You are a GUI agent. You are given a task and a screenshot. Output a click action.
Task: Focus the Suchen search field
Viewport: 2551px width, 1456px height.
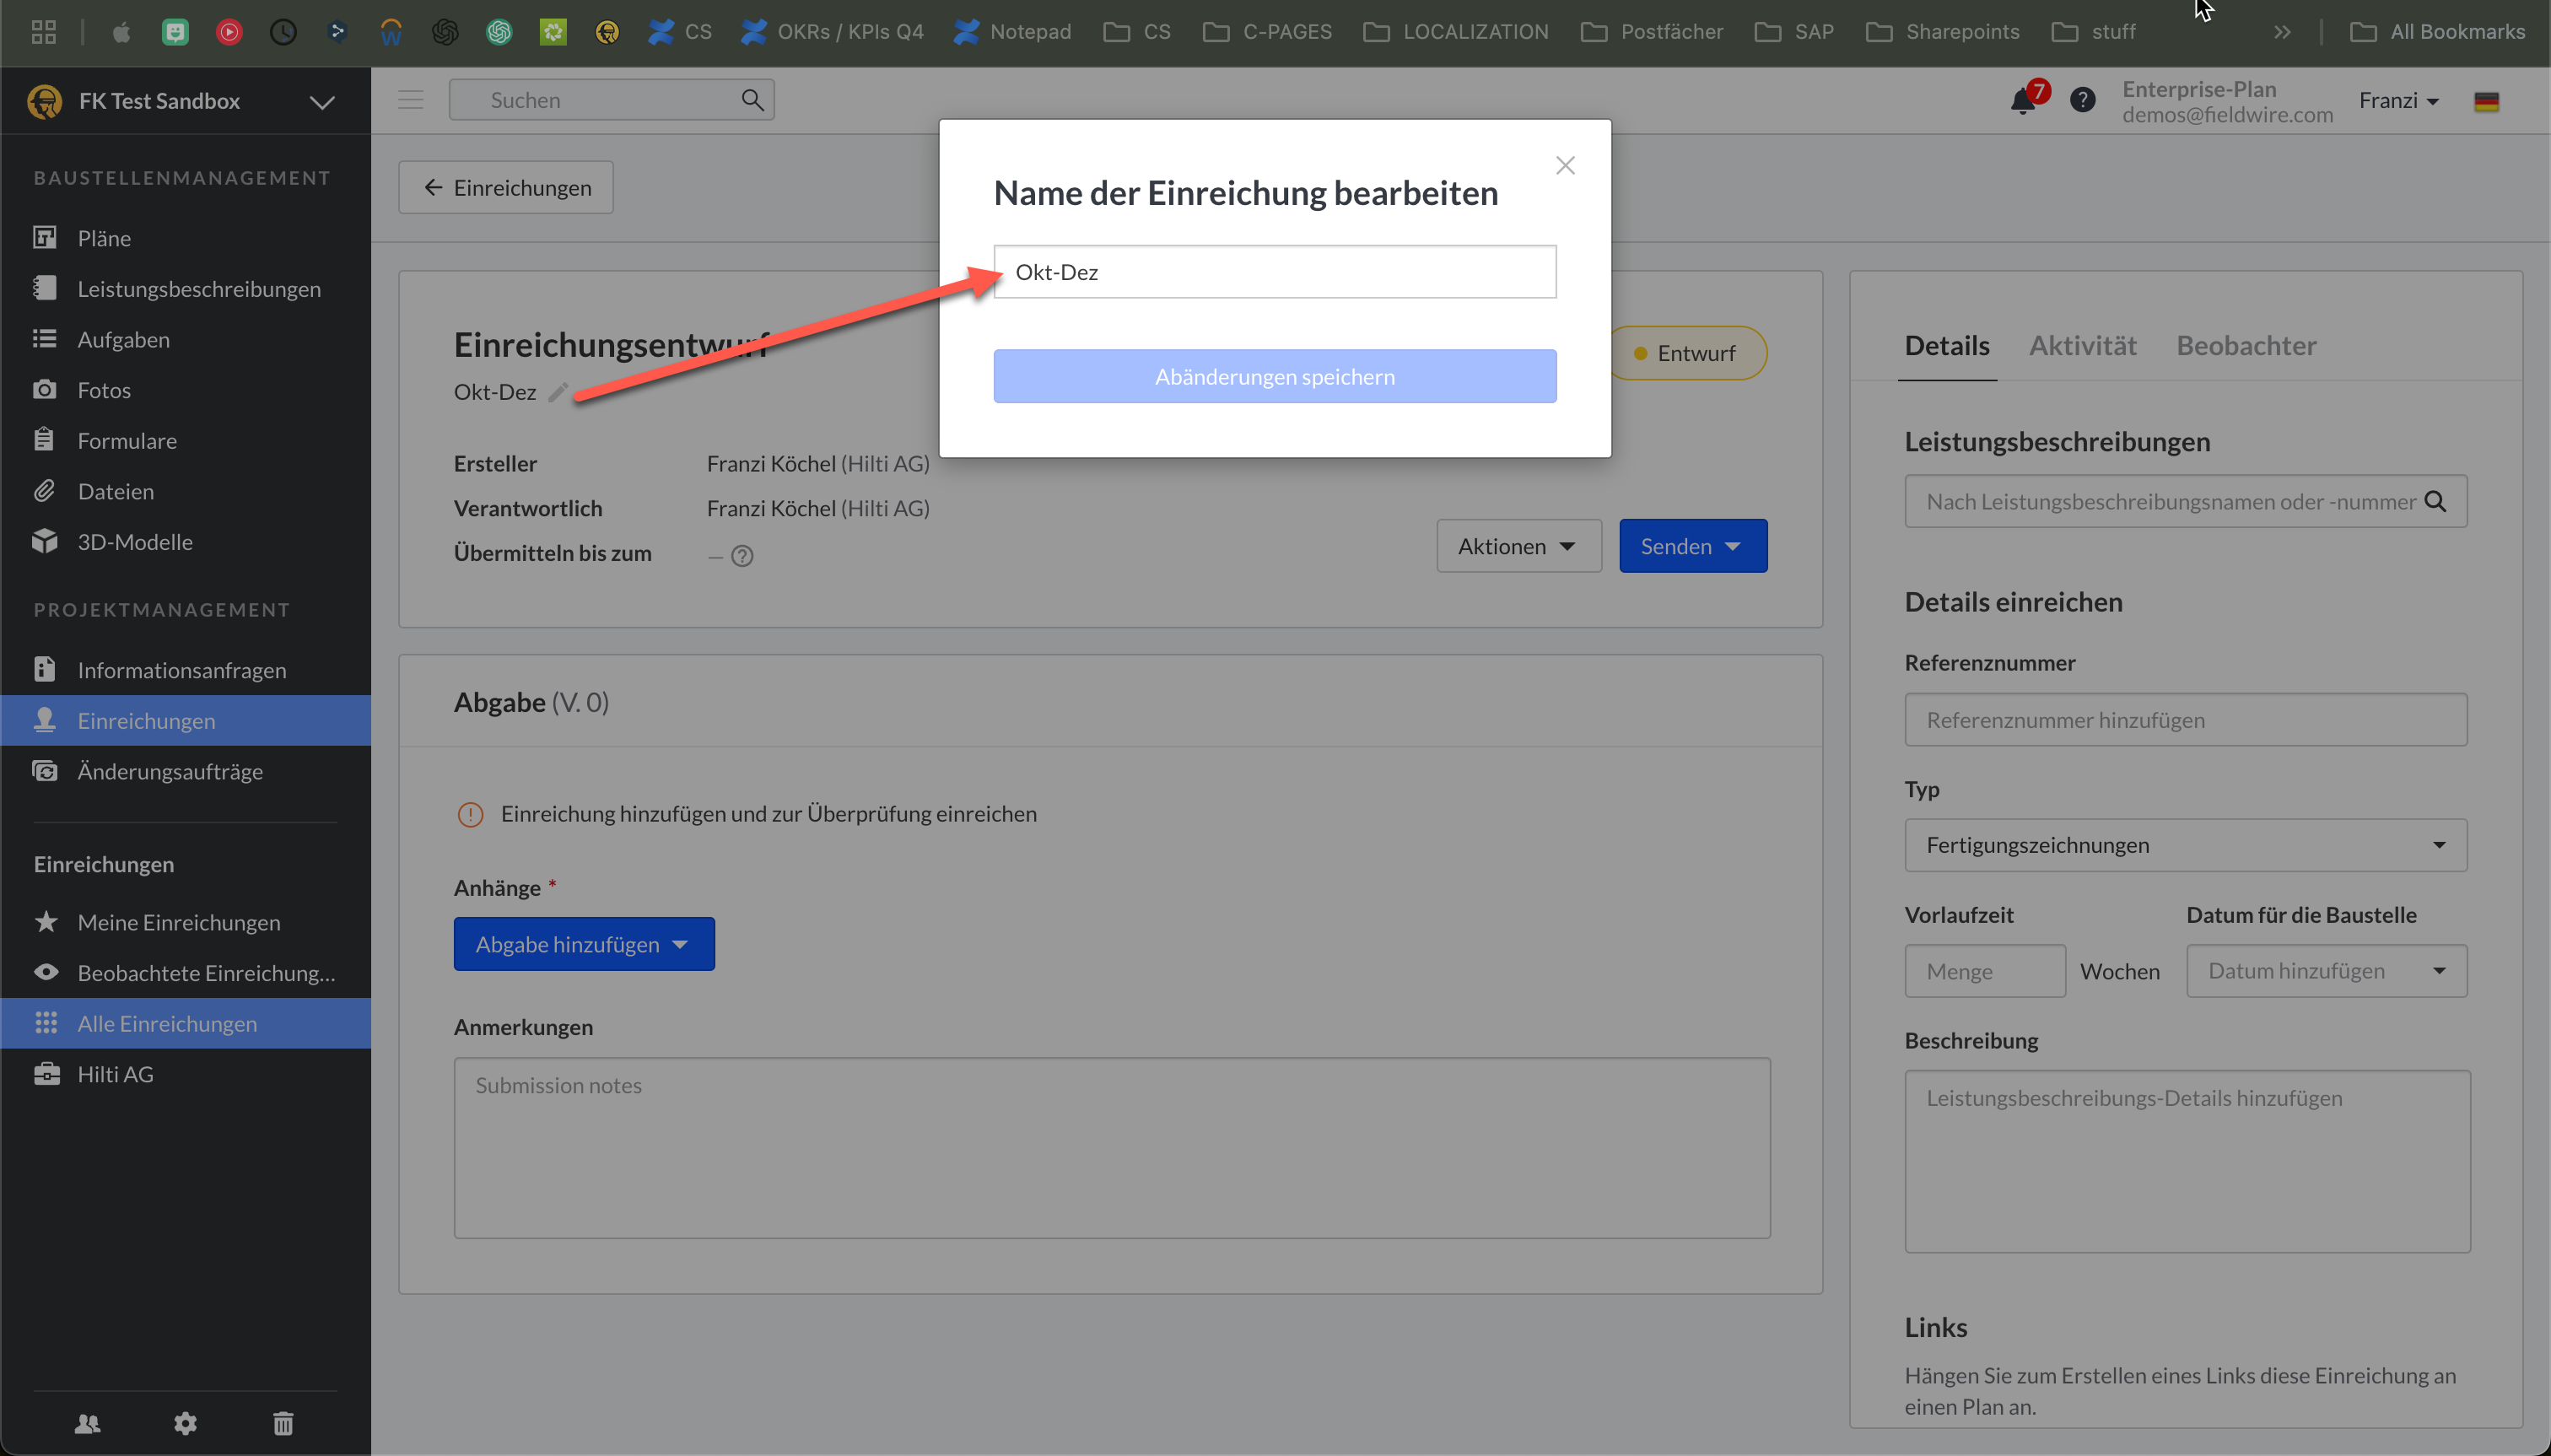tap(610, 100)
